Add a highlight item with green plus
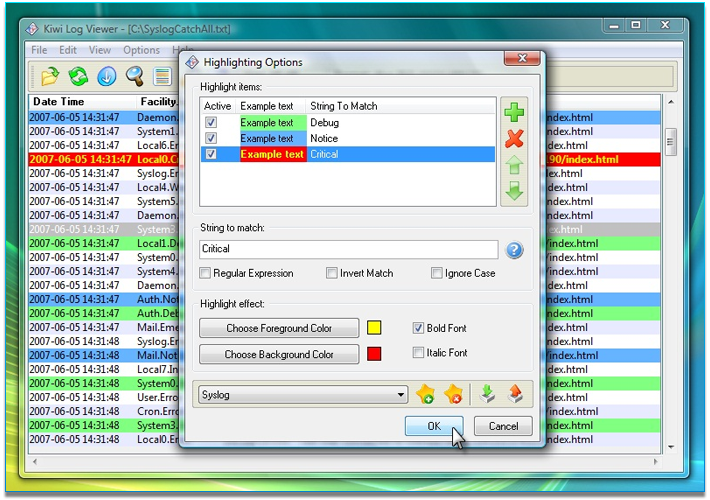Screen dimensions: 710x500 tap(514, 112)
